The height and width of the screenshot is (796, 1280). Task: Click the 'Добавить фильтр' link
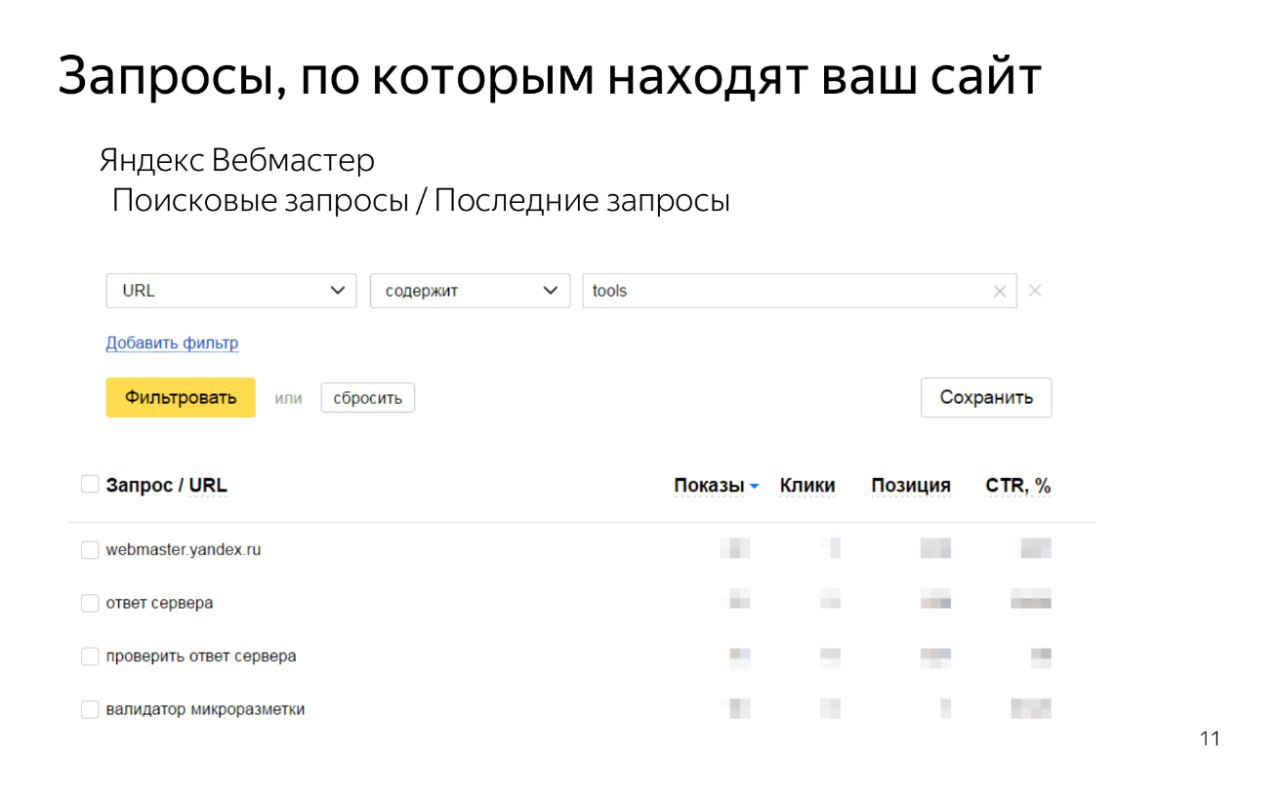[x=172, y=343]
